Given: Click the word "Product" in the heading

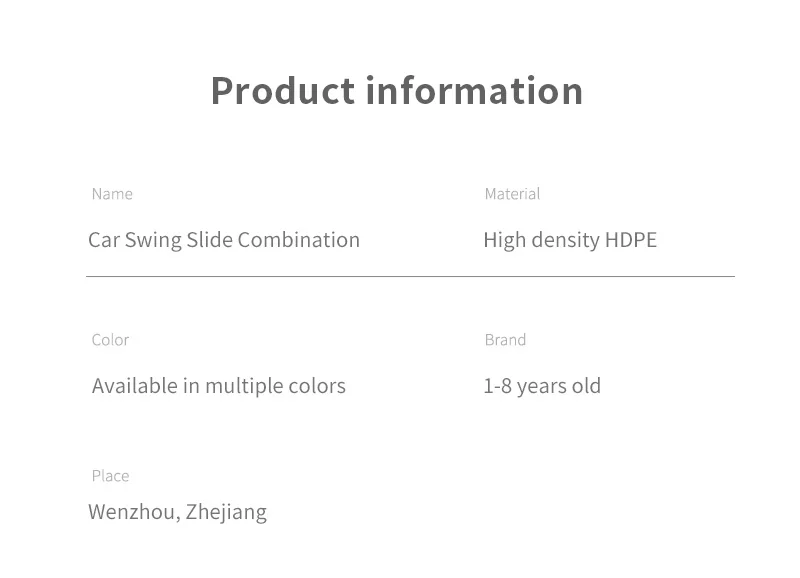Looking at the screenshot, I should click(x=283, y=90).
